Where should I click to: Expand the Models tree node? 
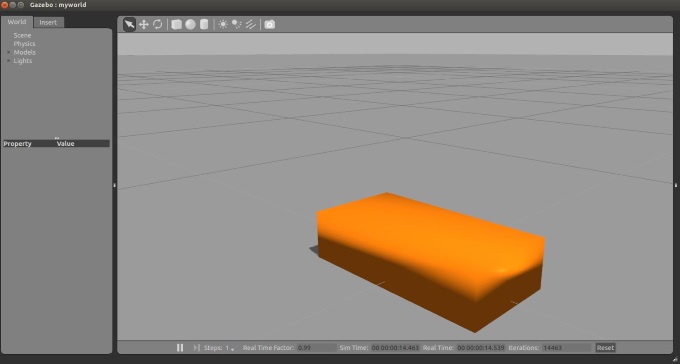(9, 52)
